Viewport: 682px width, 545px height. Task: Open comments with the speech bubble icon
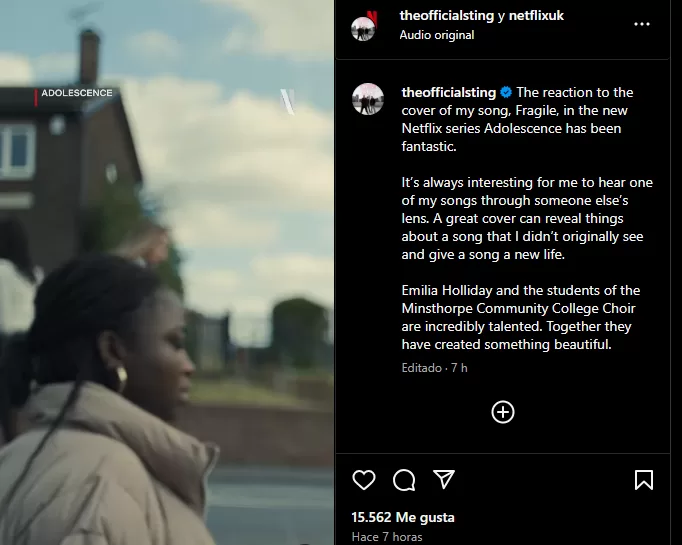pyautogui.click(x=404, y=480)
